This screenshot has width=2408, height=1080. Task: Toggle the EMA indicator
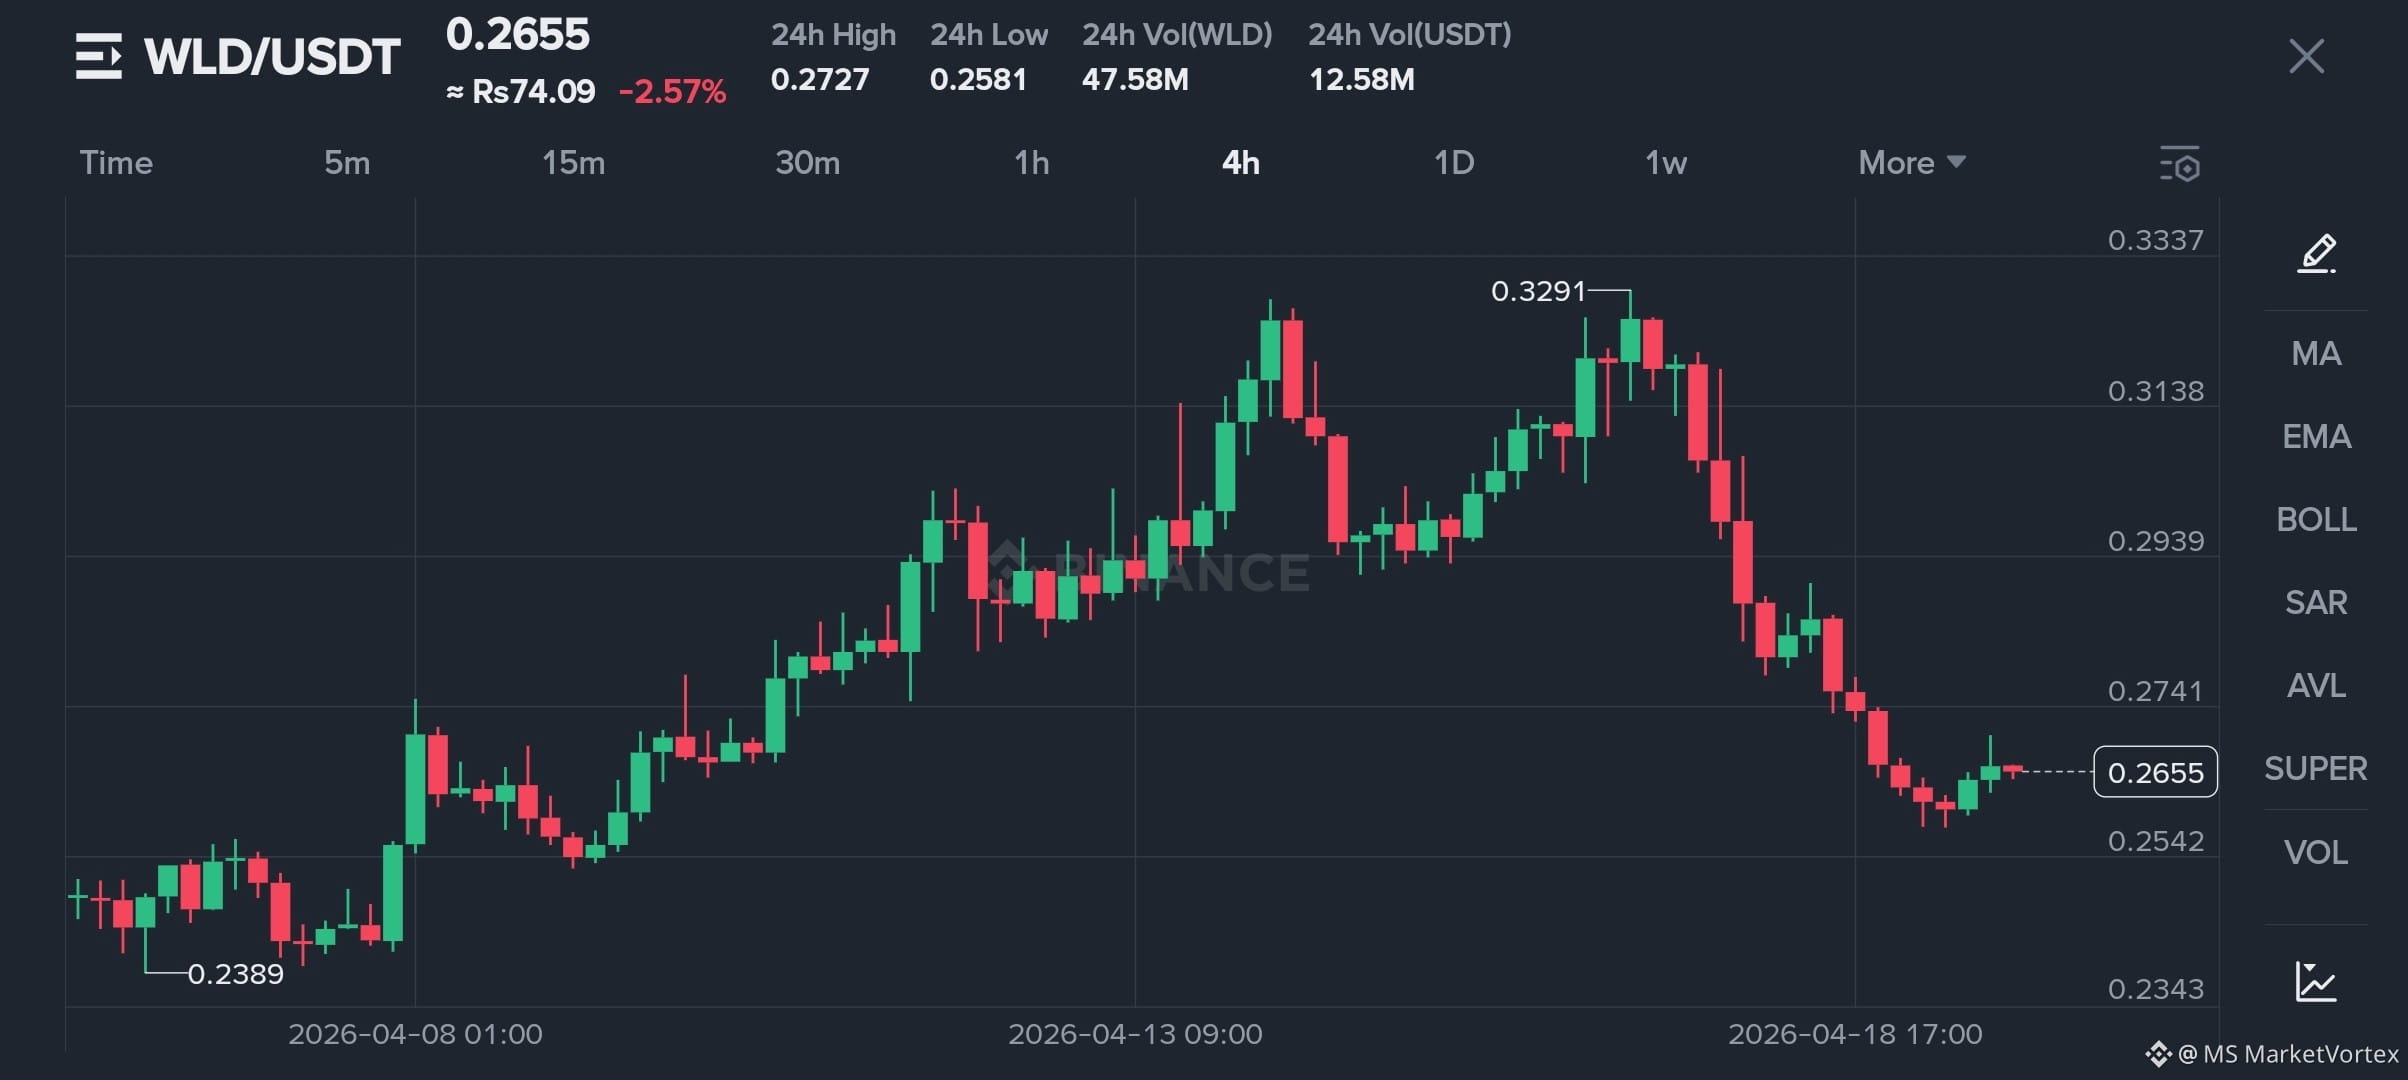2316,436
